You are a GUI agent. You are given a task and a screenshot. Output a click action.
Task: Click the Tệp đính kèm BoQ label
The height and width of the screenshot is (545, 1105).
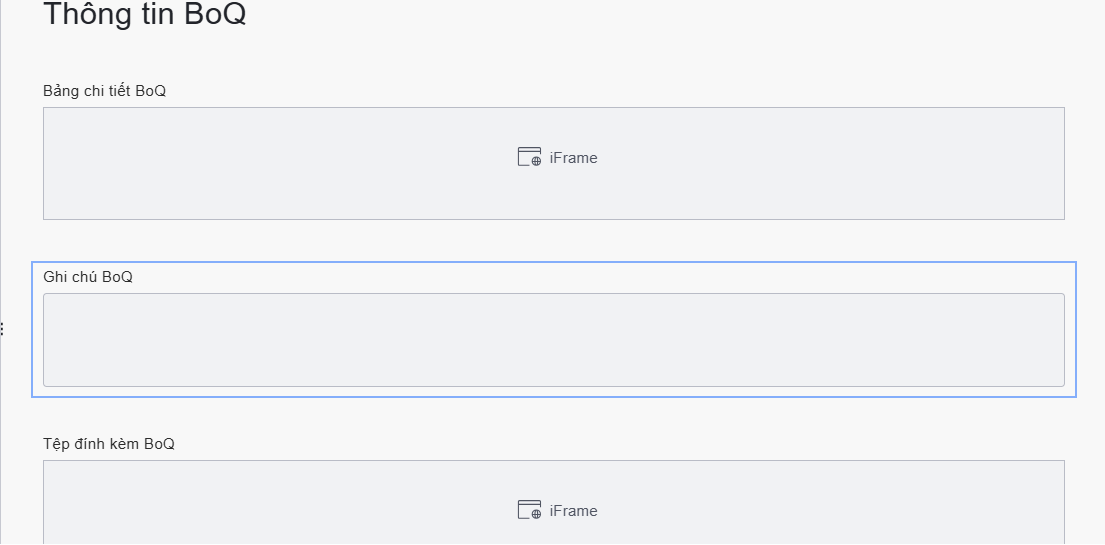click(x=109, y=443)
